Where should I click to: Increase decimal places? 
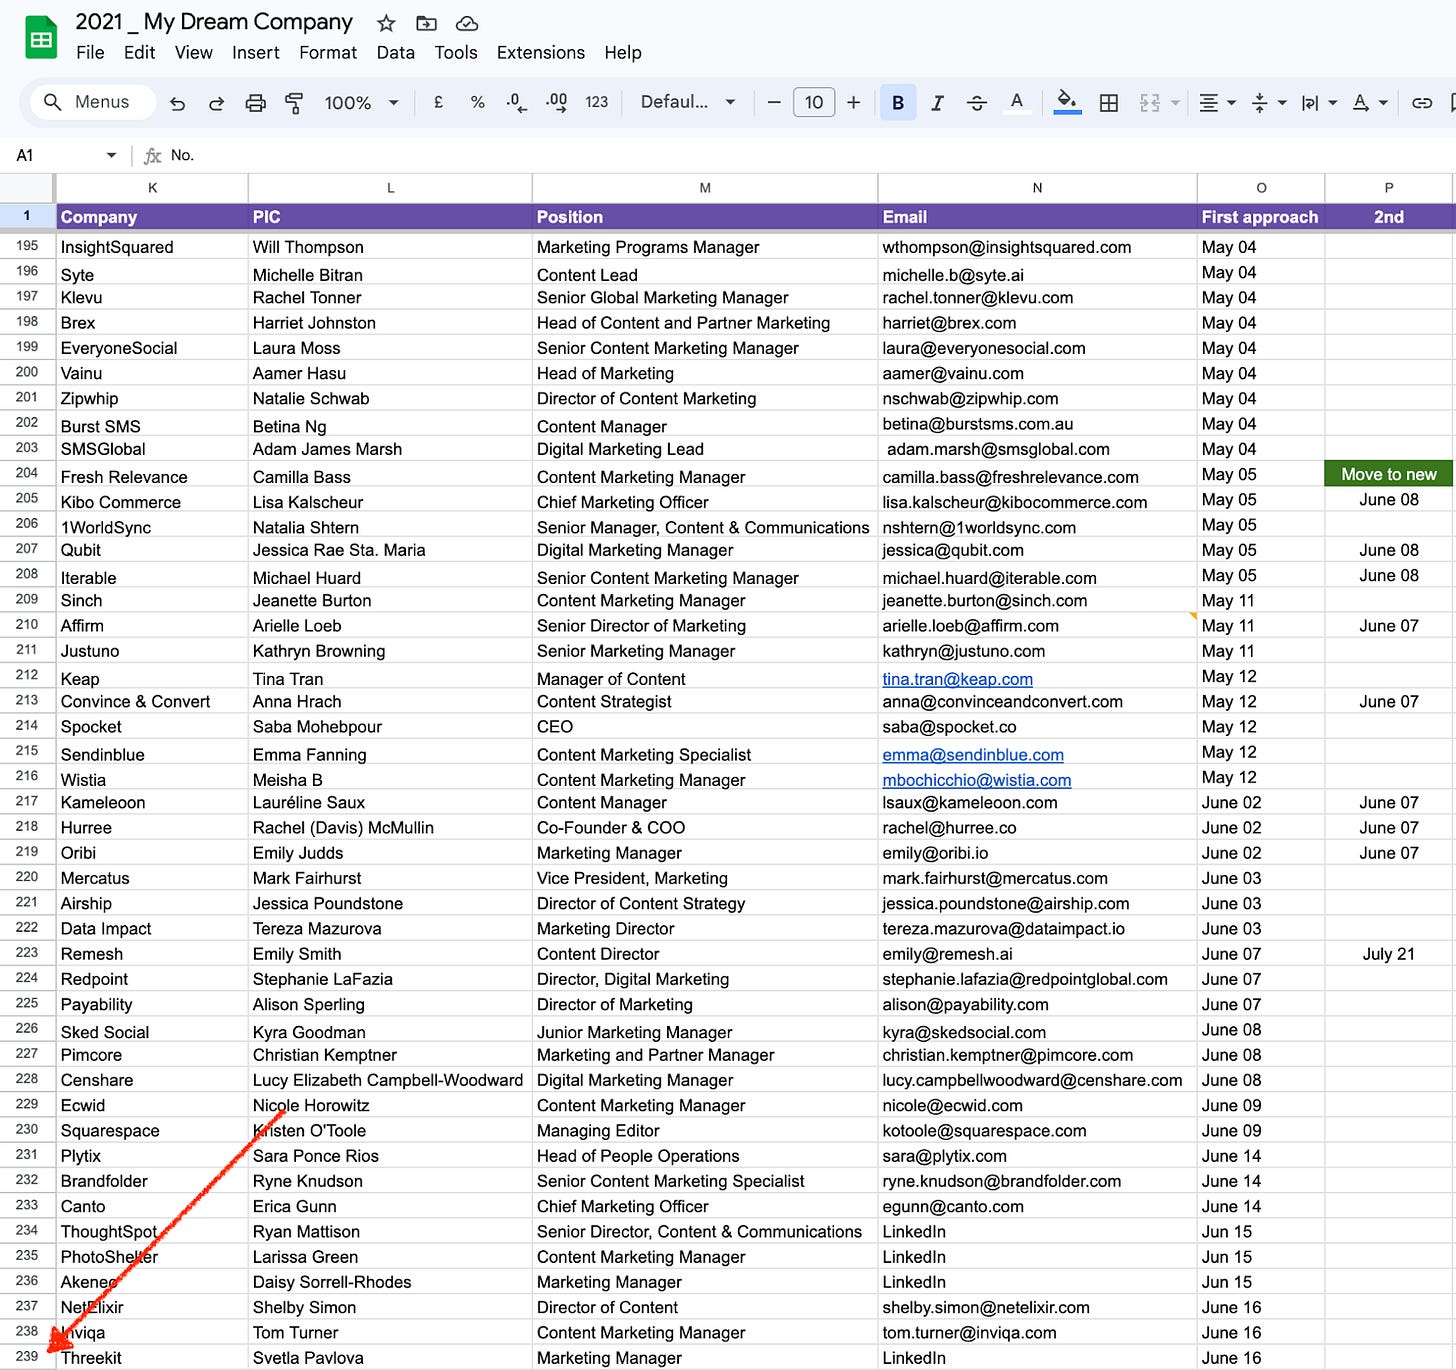pos(556,102)
